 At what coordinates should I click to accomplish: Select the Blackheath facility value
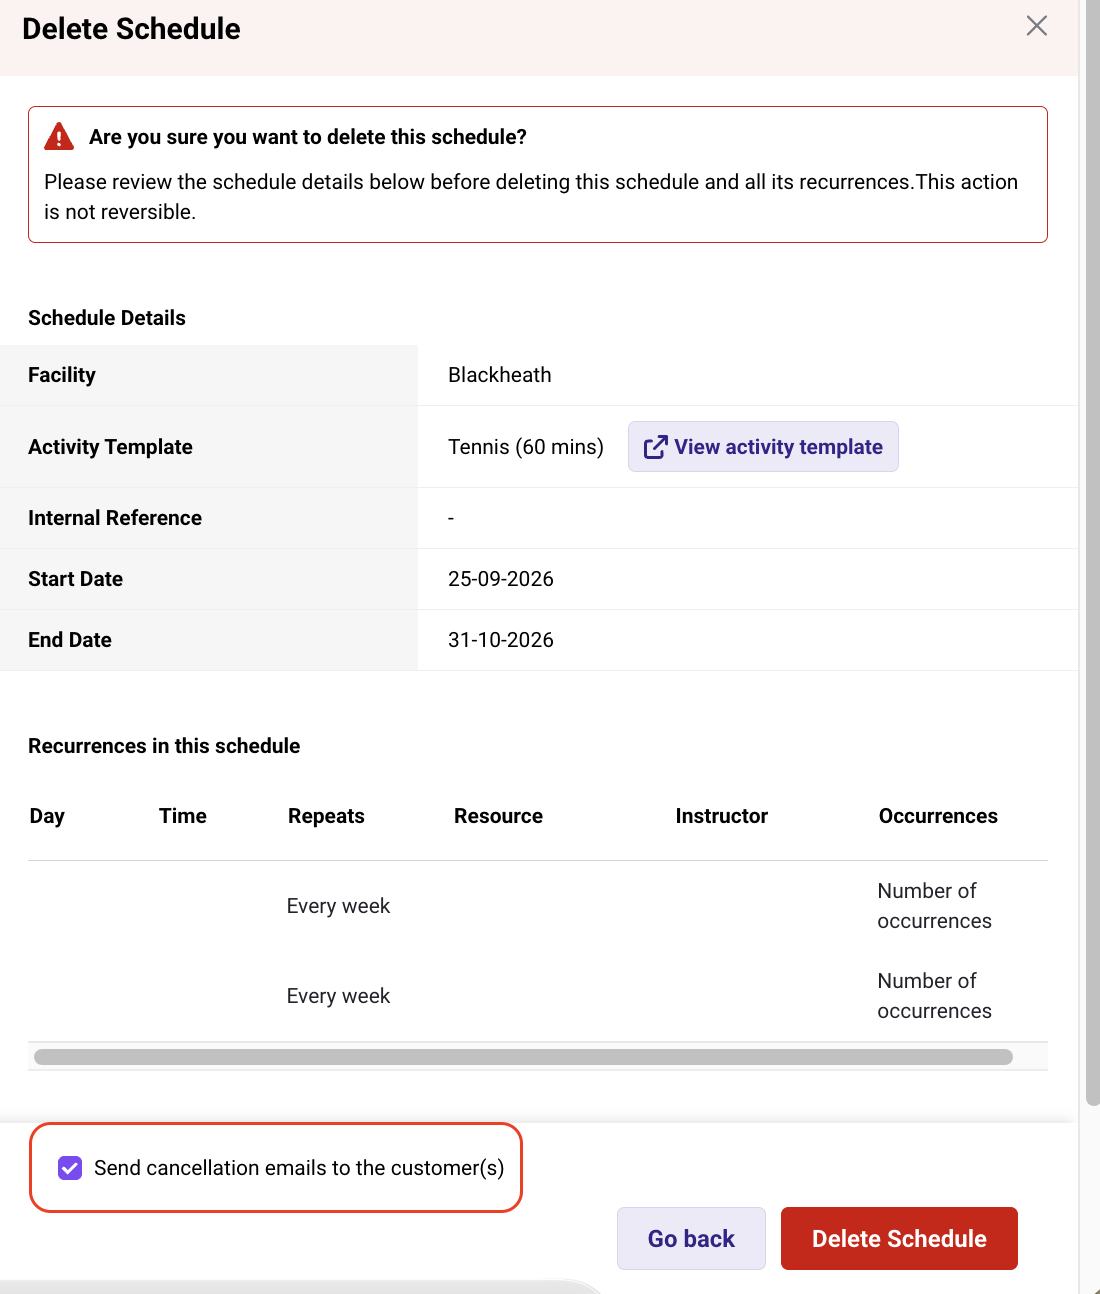(500, 375)
